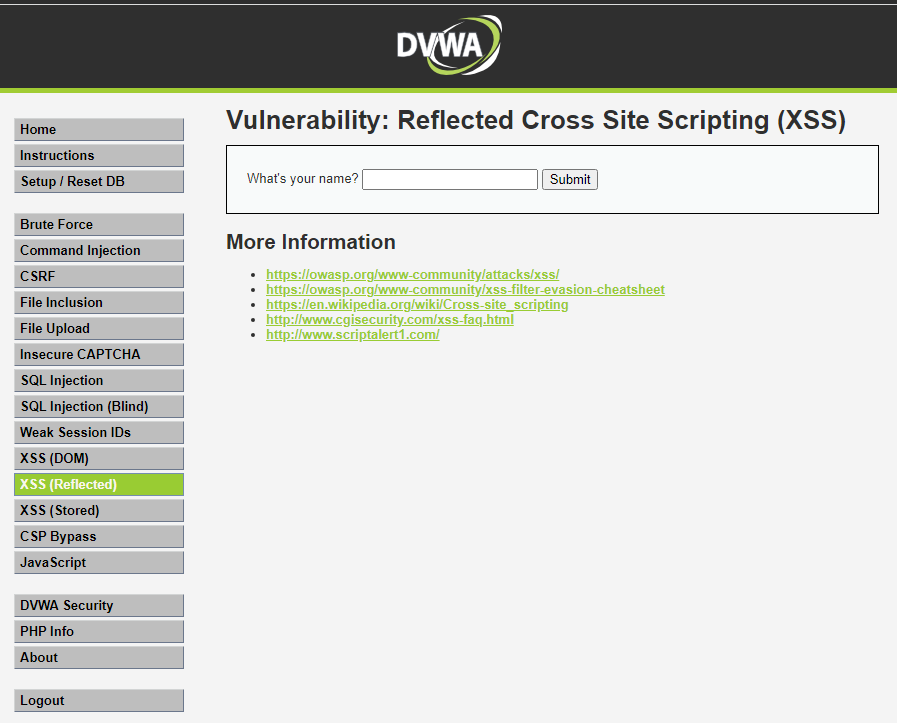
Task: Click the DVWA logo in header
Action: pyautogui.click(x=449, y=45)
